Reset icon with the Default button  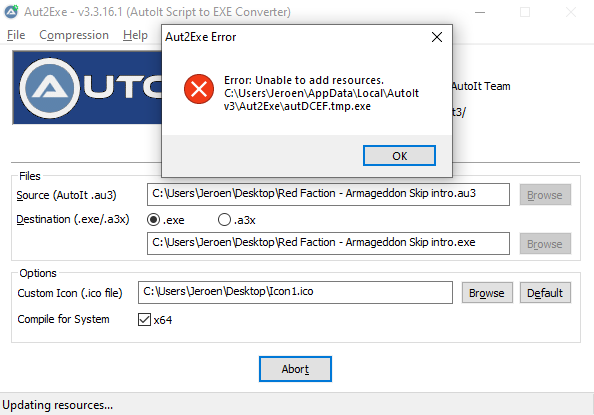[x=545, y=293]
